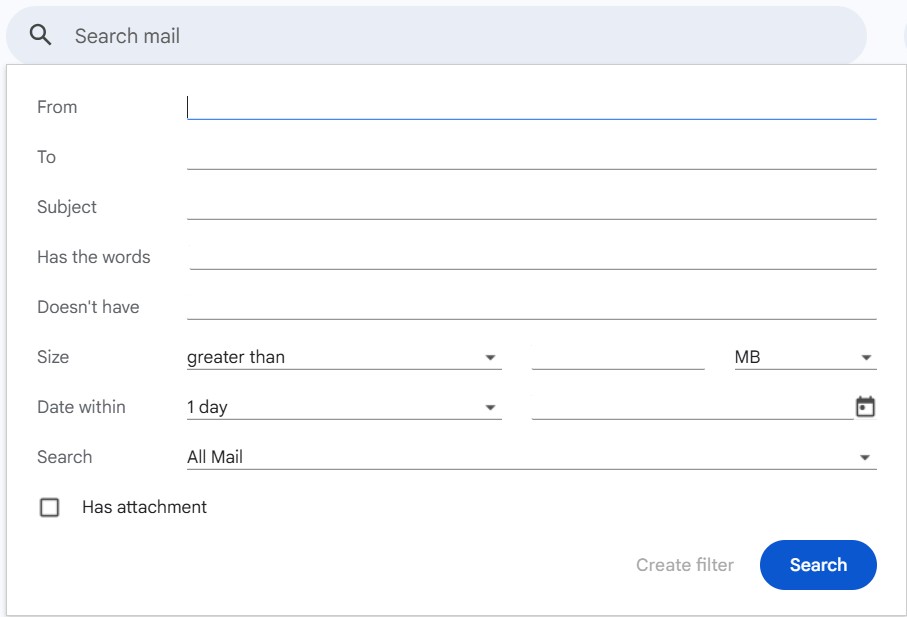
Task: Click the "Doesn't have" field
Action: [532, 307]
